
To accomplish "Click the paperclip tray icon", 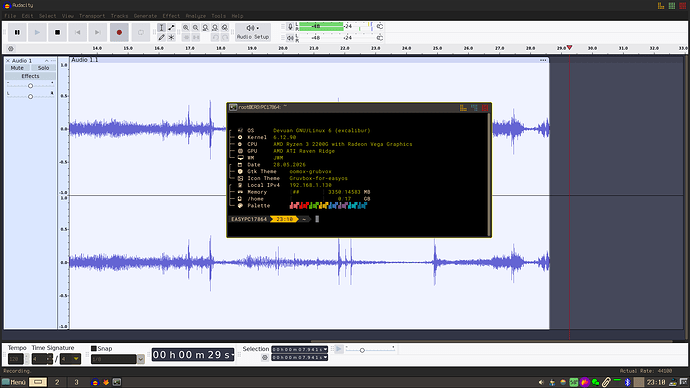I will click(606, 382).
